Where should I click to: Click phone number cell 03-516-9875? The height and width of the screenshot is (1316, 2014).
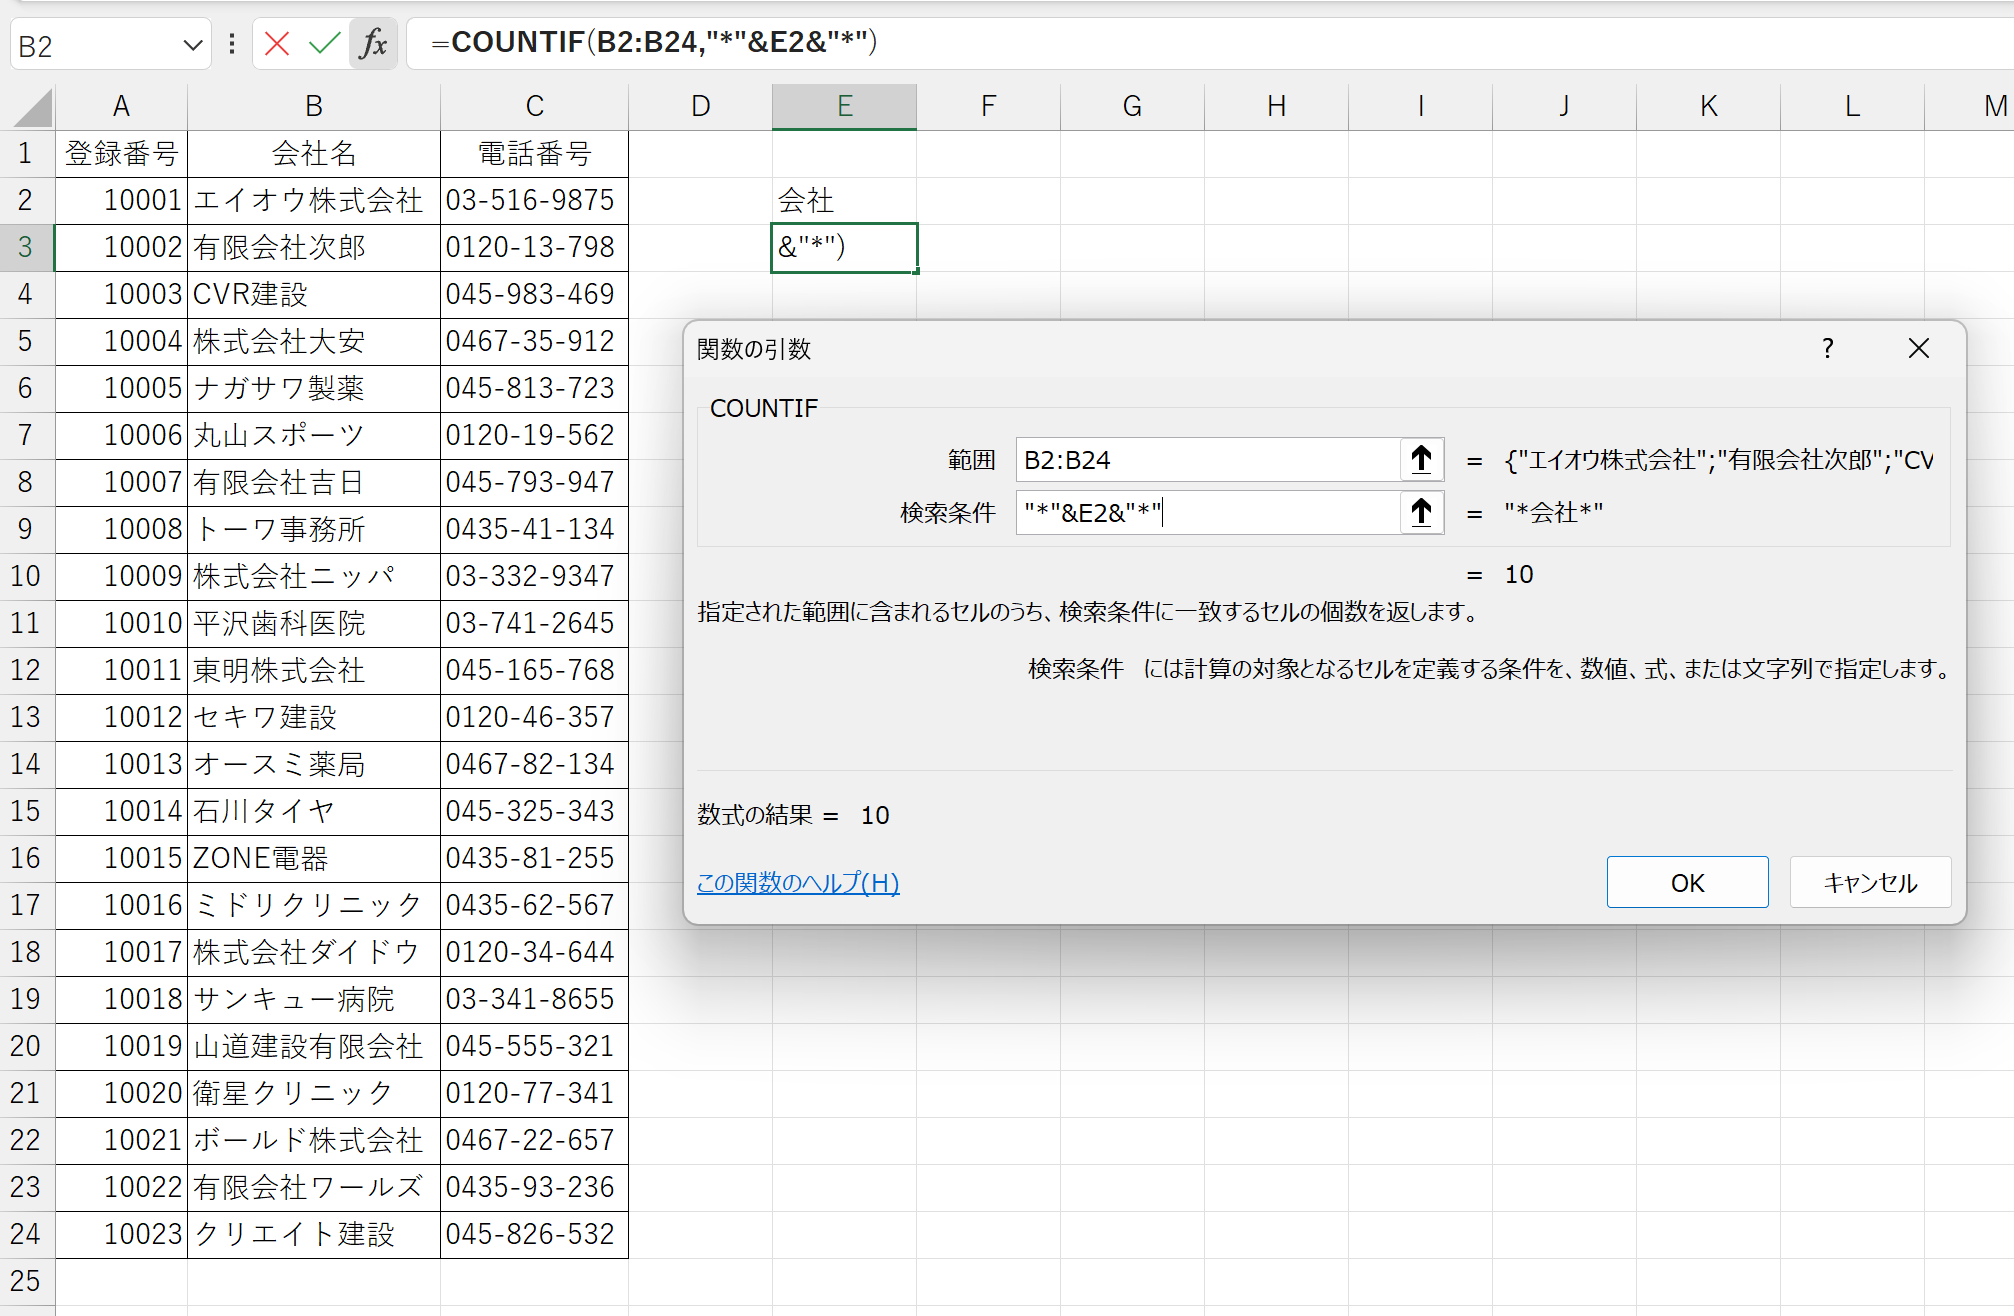coord(535,200)
